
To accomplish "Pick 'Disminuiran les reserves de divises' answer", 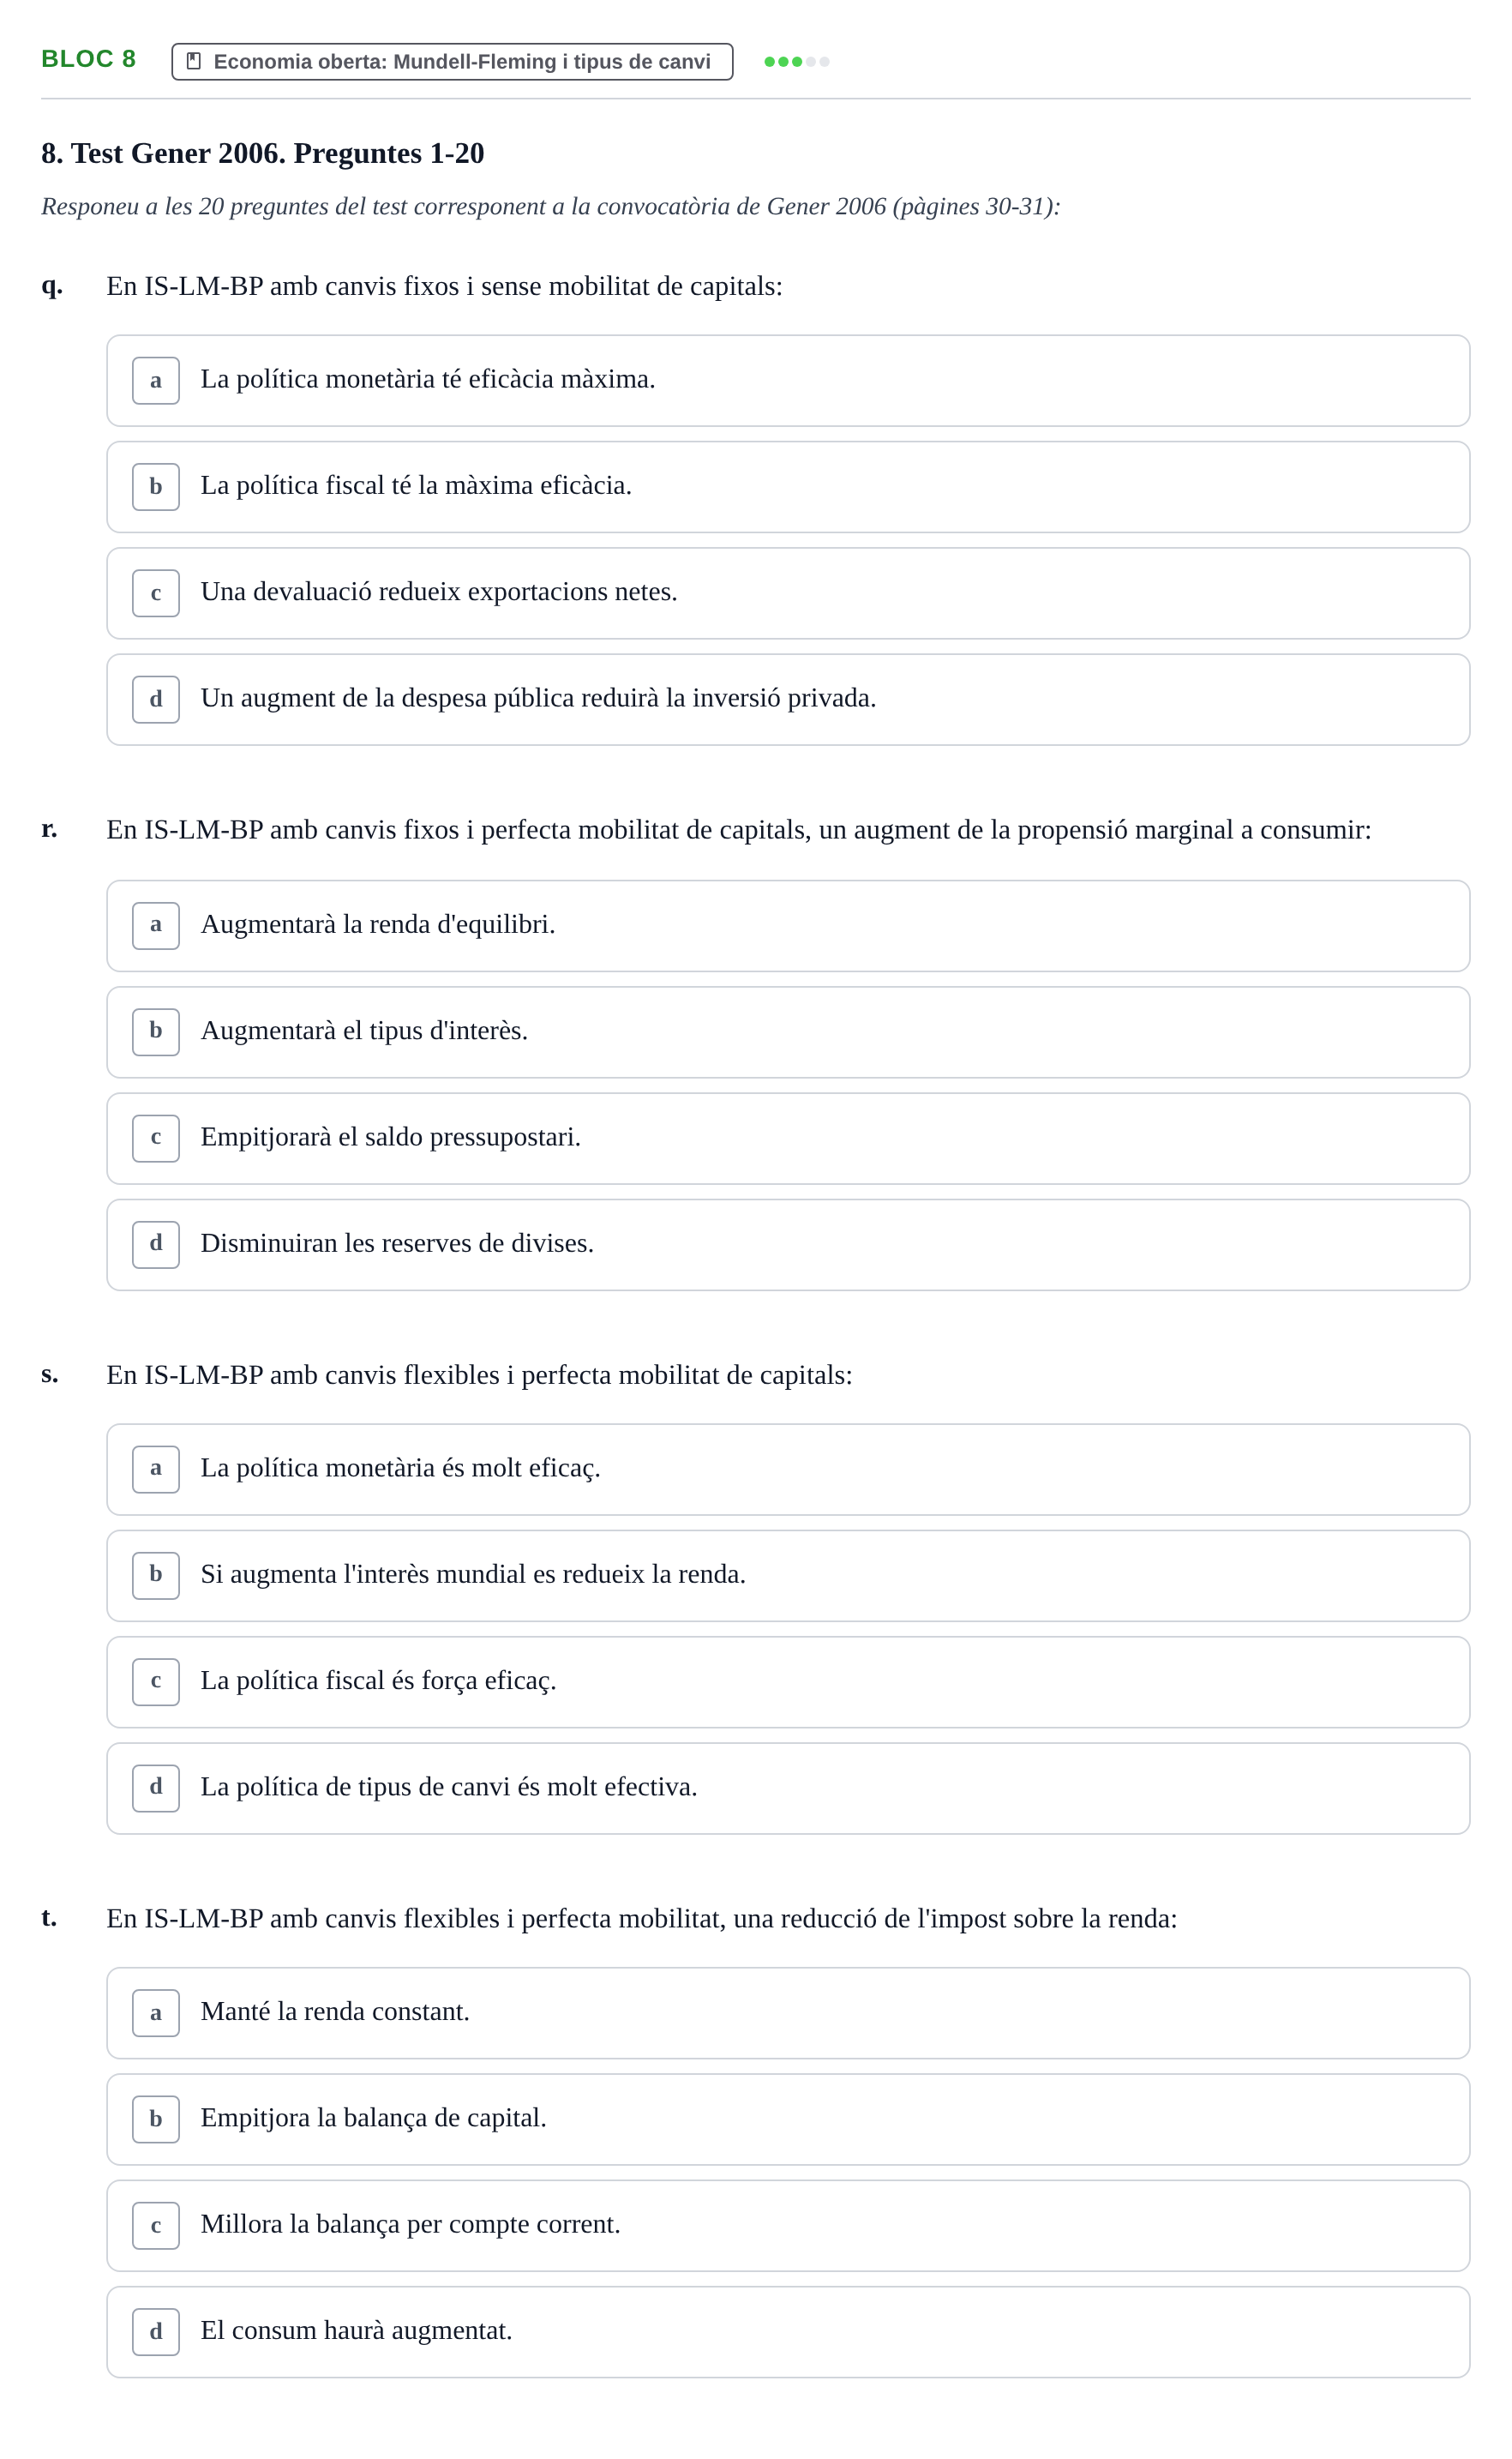I will pos(788,1244).
